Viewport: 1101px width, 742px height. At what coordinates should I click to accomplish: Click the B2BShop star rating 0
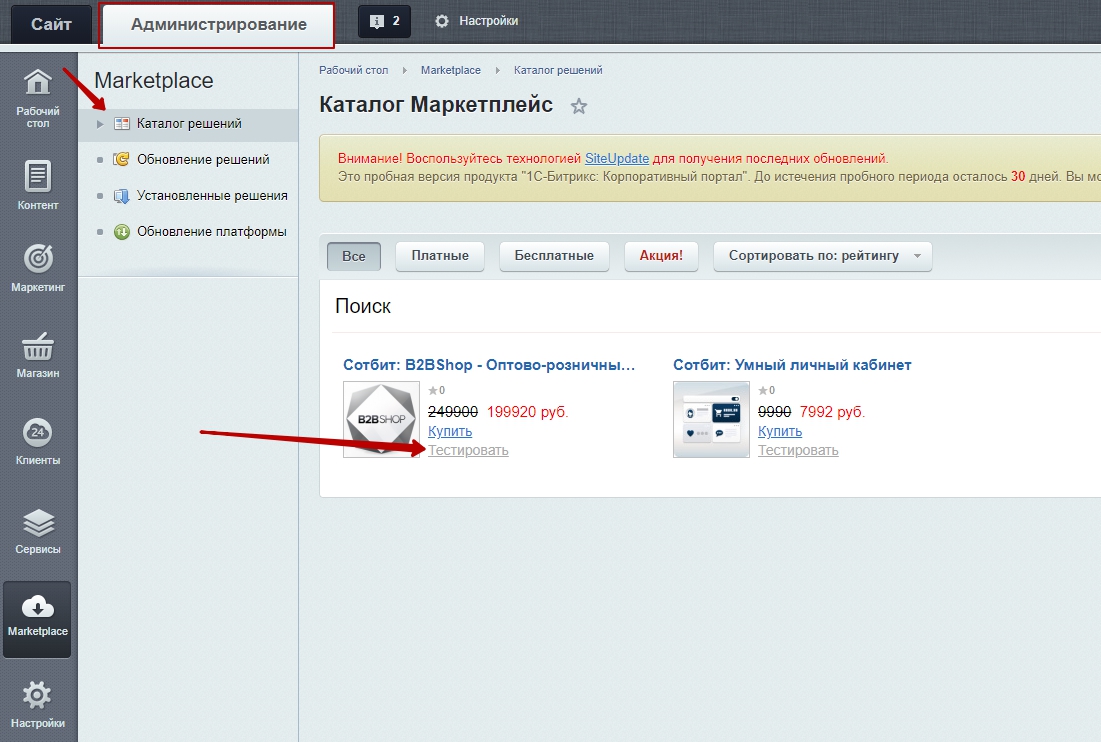437,390
